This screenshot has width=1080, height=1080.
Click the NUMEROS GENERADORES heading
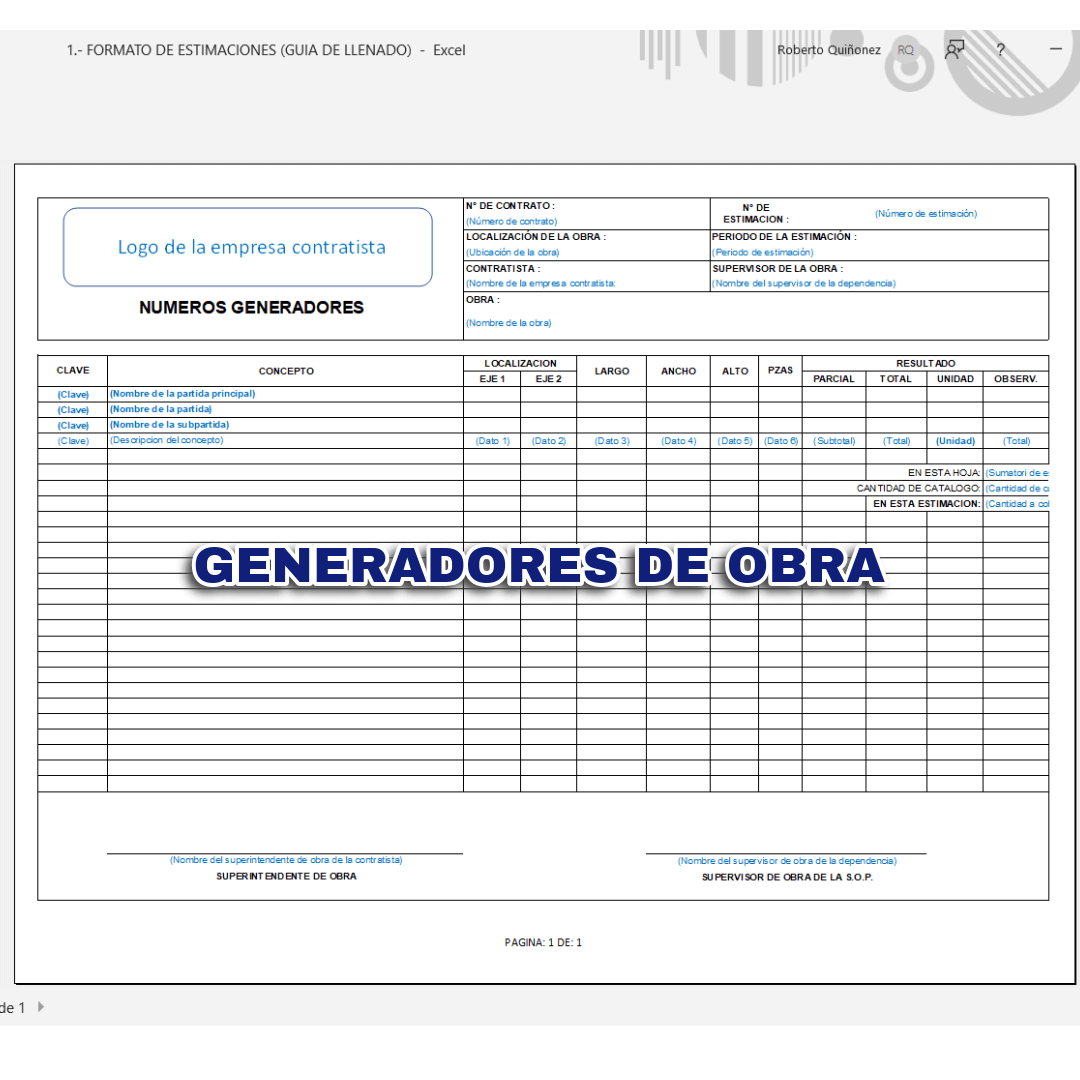tap(251, 308)
